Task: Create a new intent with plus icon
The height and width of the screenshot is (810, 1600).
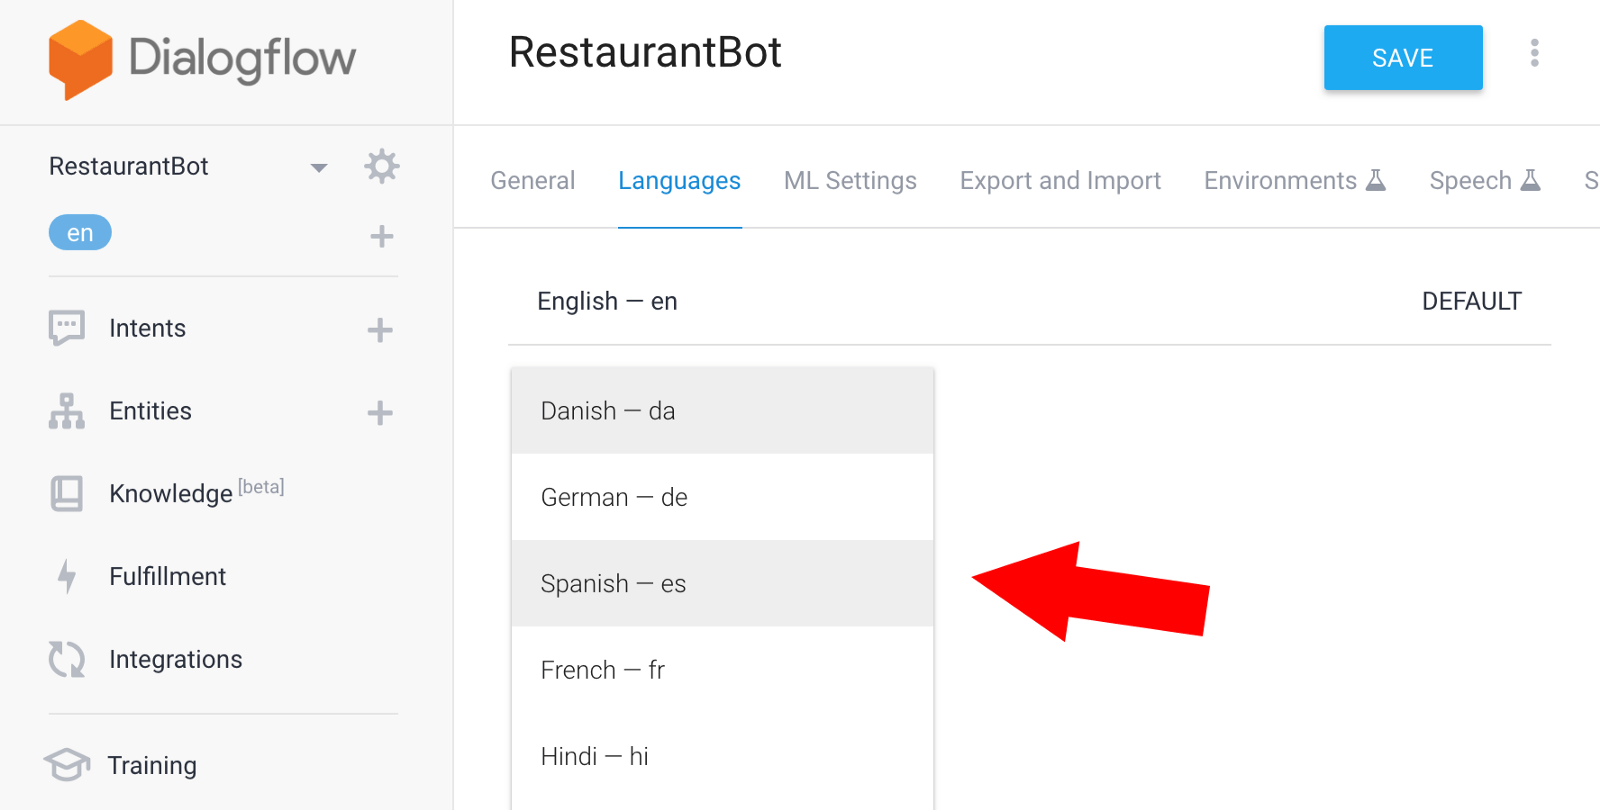Action: point(380,330)
